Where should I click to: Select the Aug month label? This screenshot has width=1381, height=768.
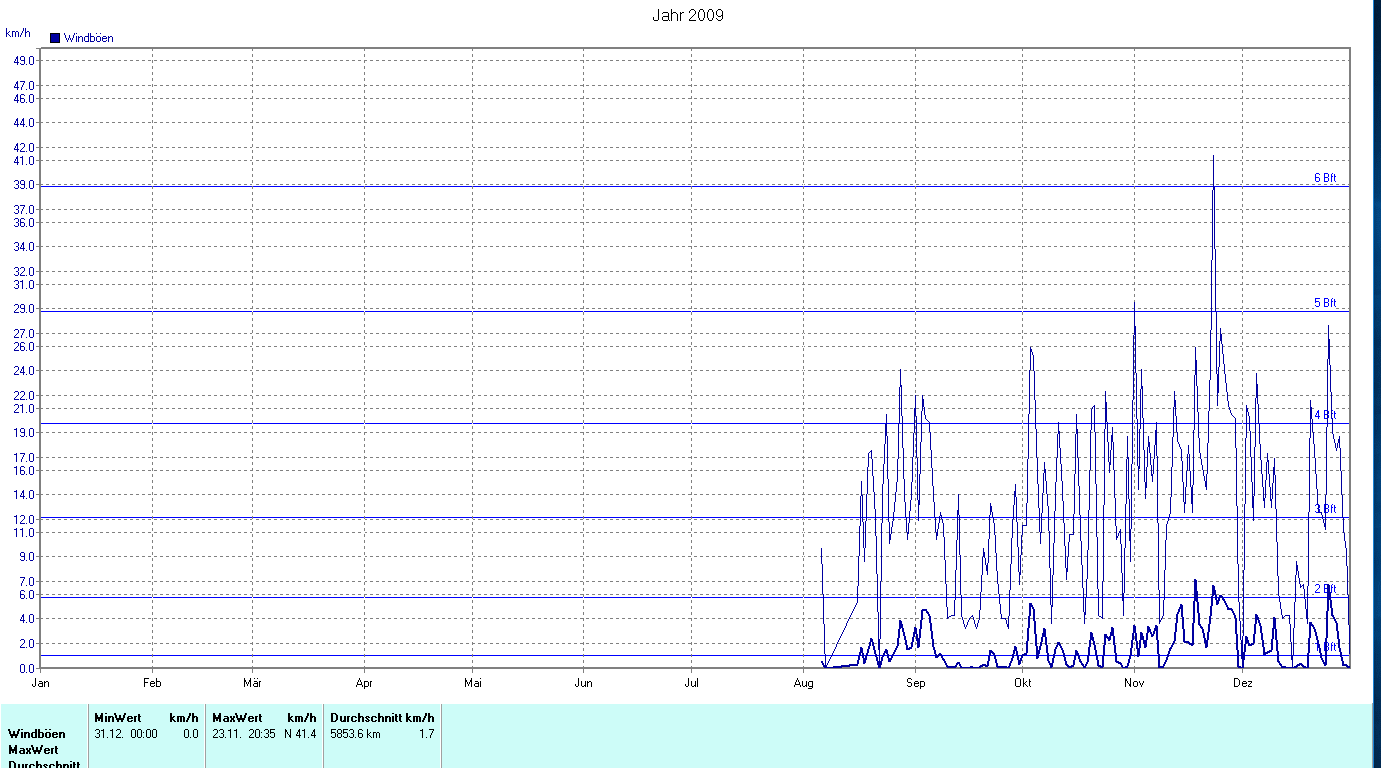803,684
